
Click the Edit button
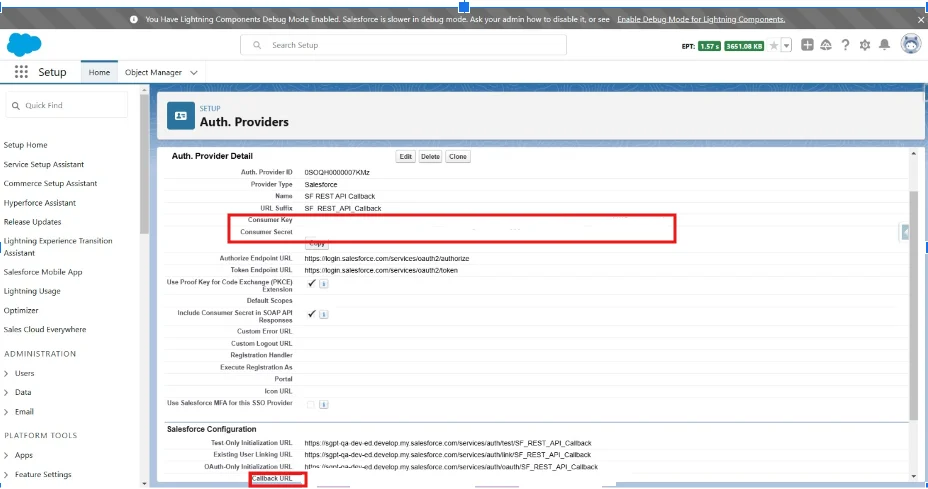405,157
